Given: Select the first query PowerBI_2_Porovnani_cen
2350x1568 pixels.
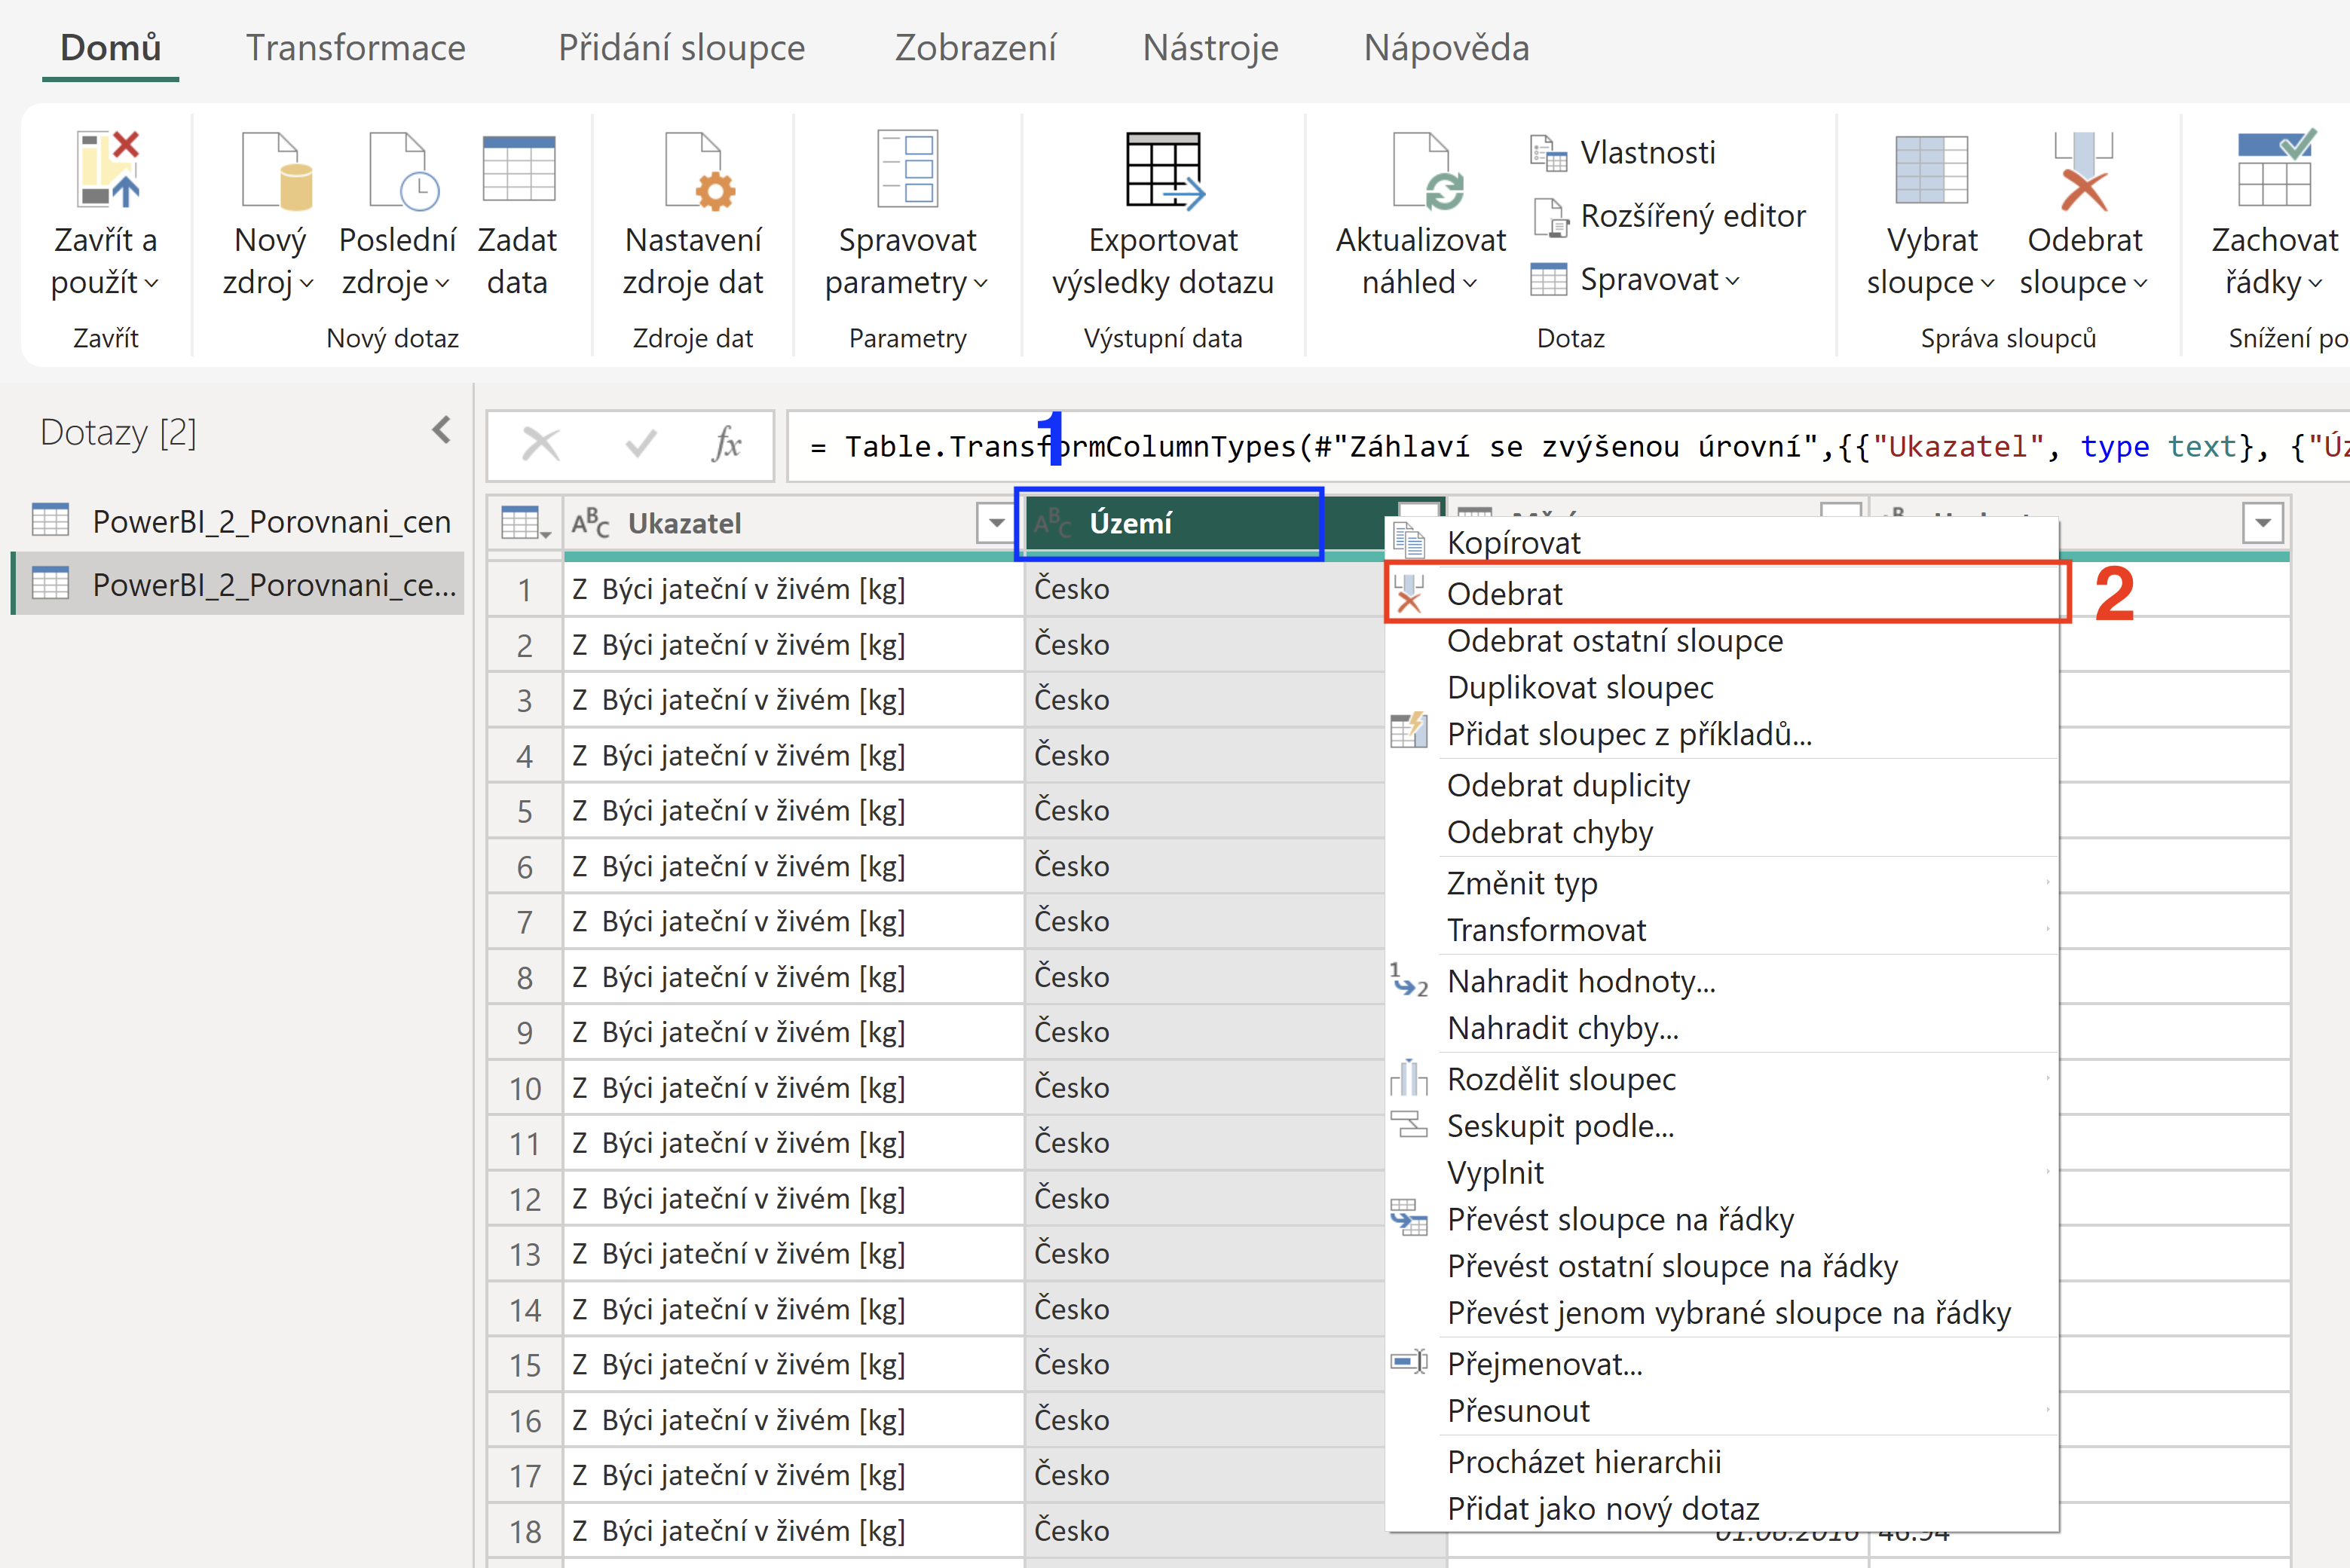Looking at the screenshot, I should (240, 521).
